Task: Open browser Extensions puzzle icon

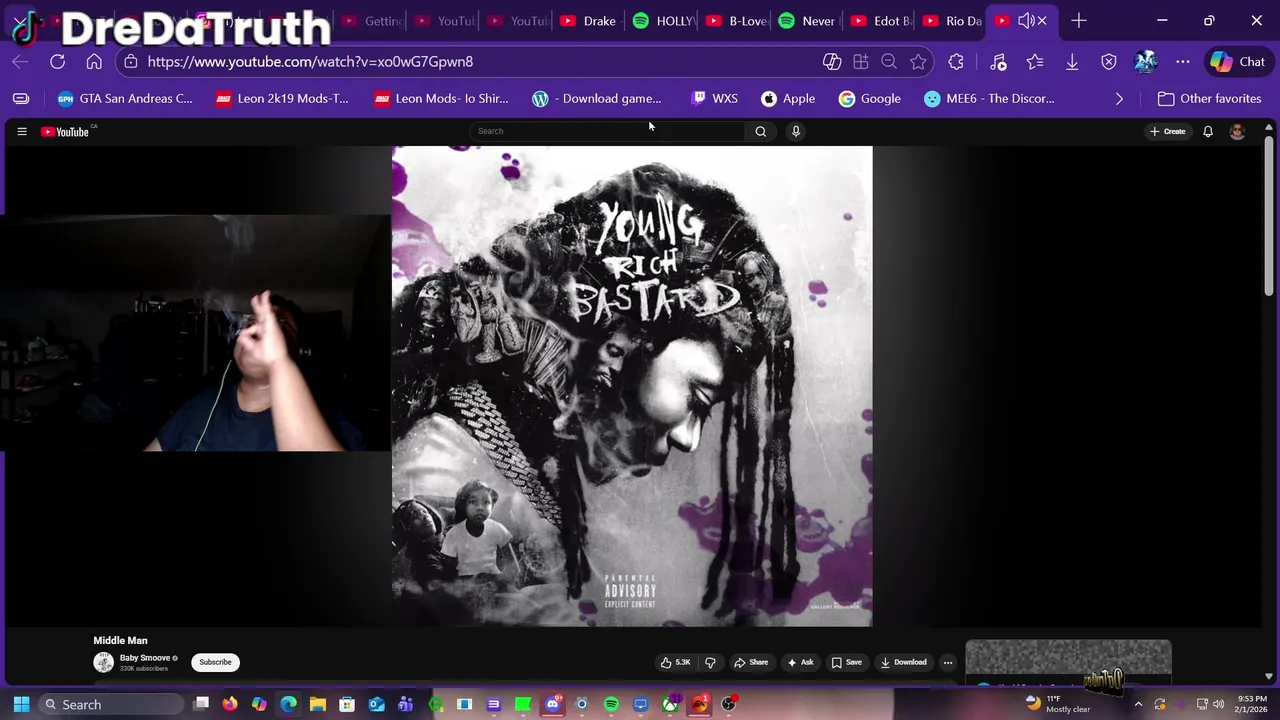Action: pos(956,62)
